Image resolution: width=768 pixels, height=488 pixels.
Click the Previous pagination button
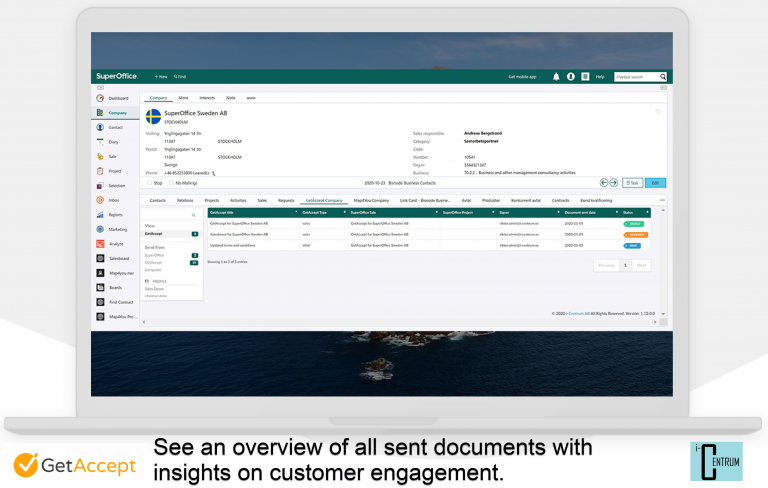pyautogui.click(x=606, y=266)
